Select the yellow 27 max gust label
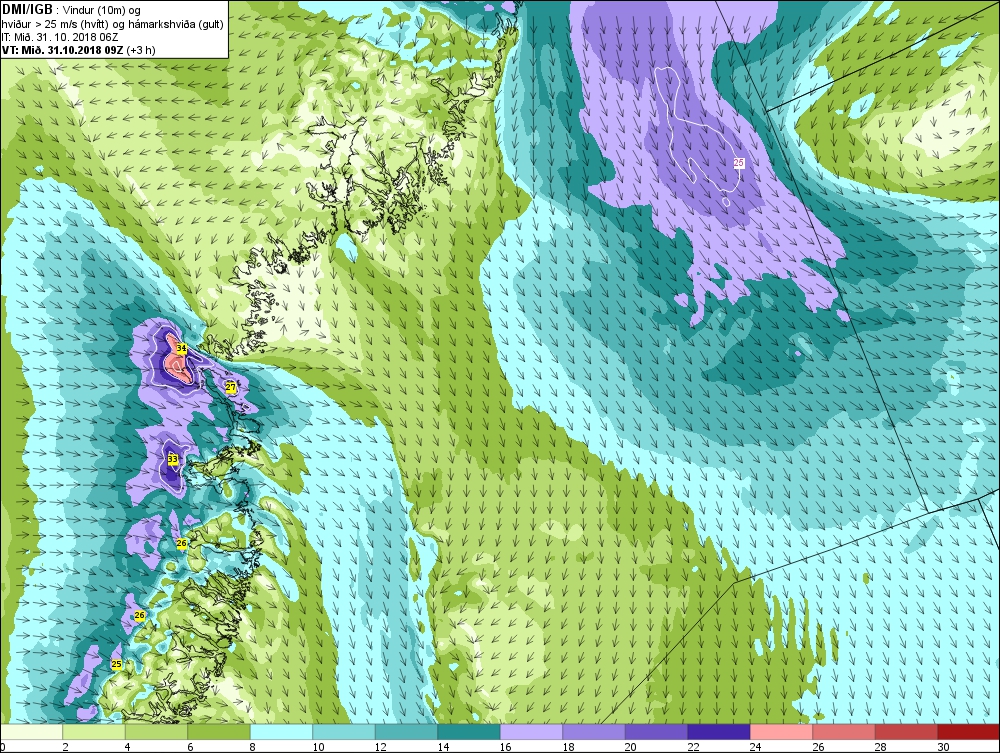Viewport: 1000px width, 753px height. (x=231, y=387)
